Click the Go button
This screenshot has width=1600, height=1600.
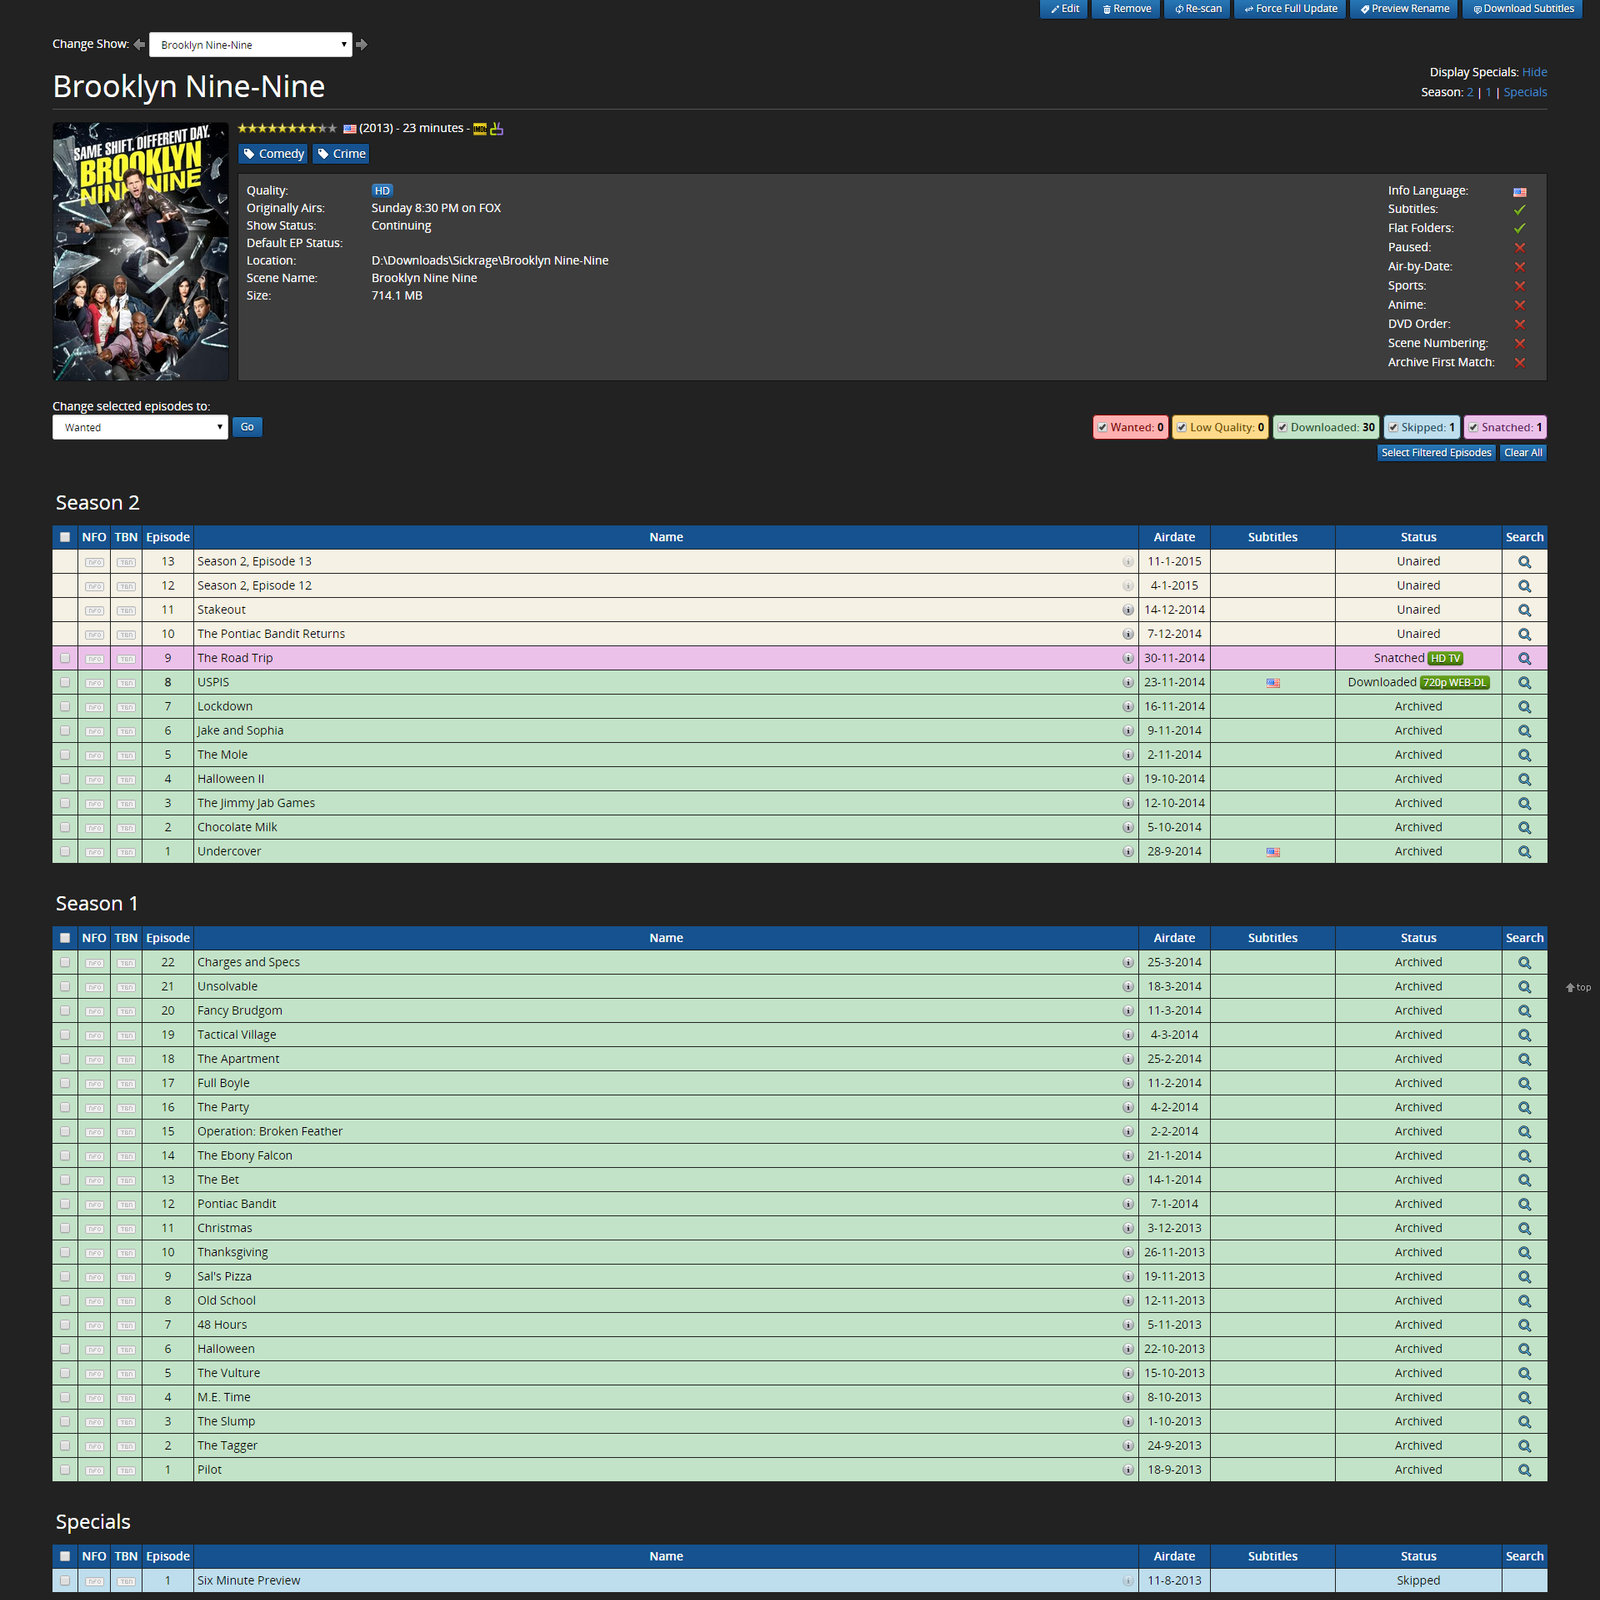pyautogui.click(x=247, y=427)
